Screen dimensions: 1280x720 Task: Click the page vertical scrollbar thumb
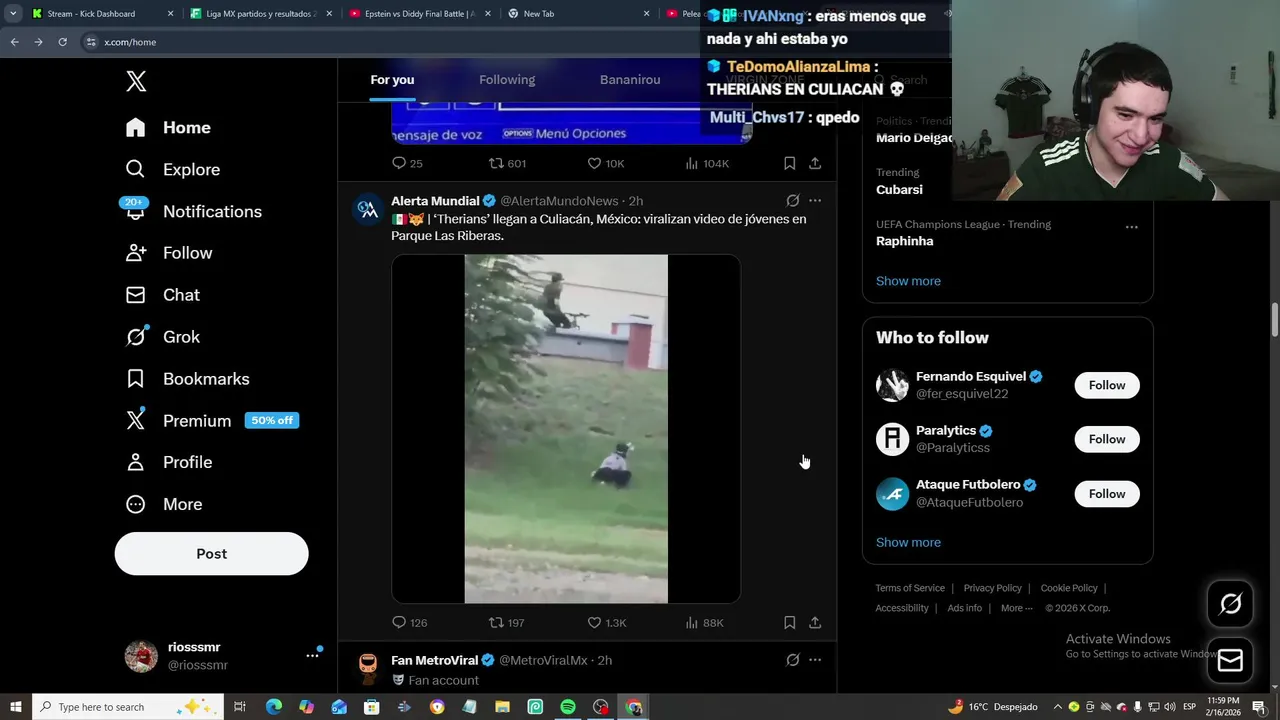click(1275, 320)
